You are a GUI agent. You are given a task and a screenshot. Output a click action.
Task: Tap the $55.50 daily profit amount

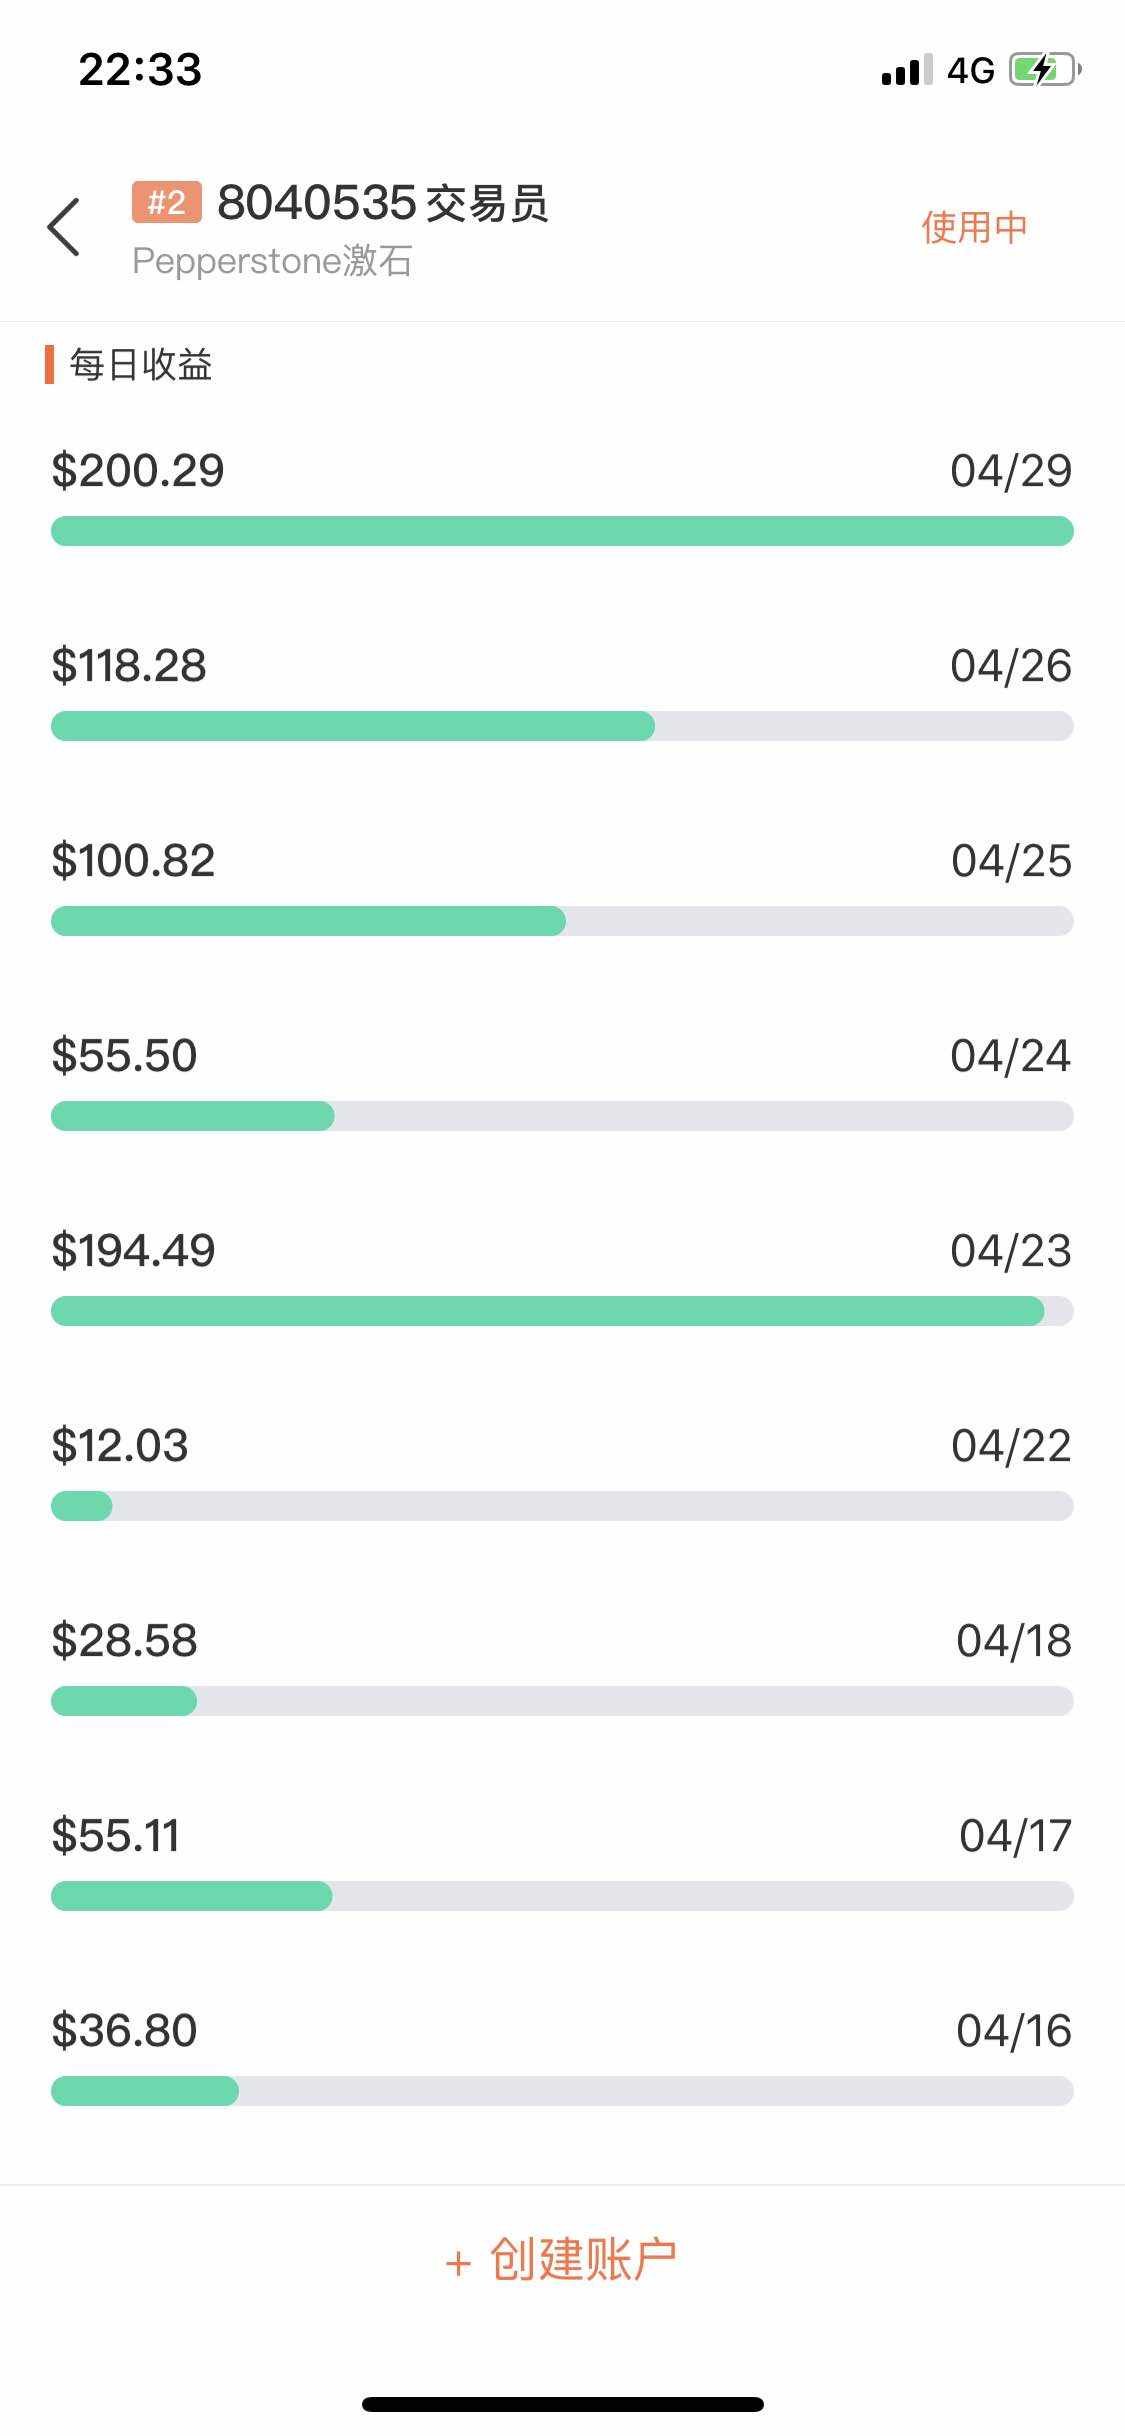tap(124, 1056)
